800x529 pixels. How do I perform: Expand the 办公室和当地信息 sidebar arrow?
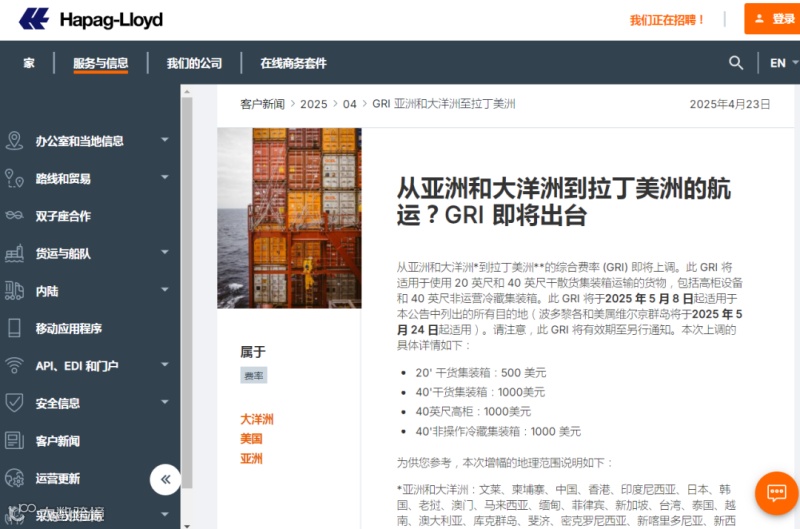click(164, 139)
